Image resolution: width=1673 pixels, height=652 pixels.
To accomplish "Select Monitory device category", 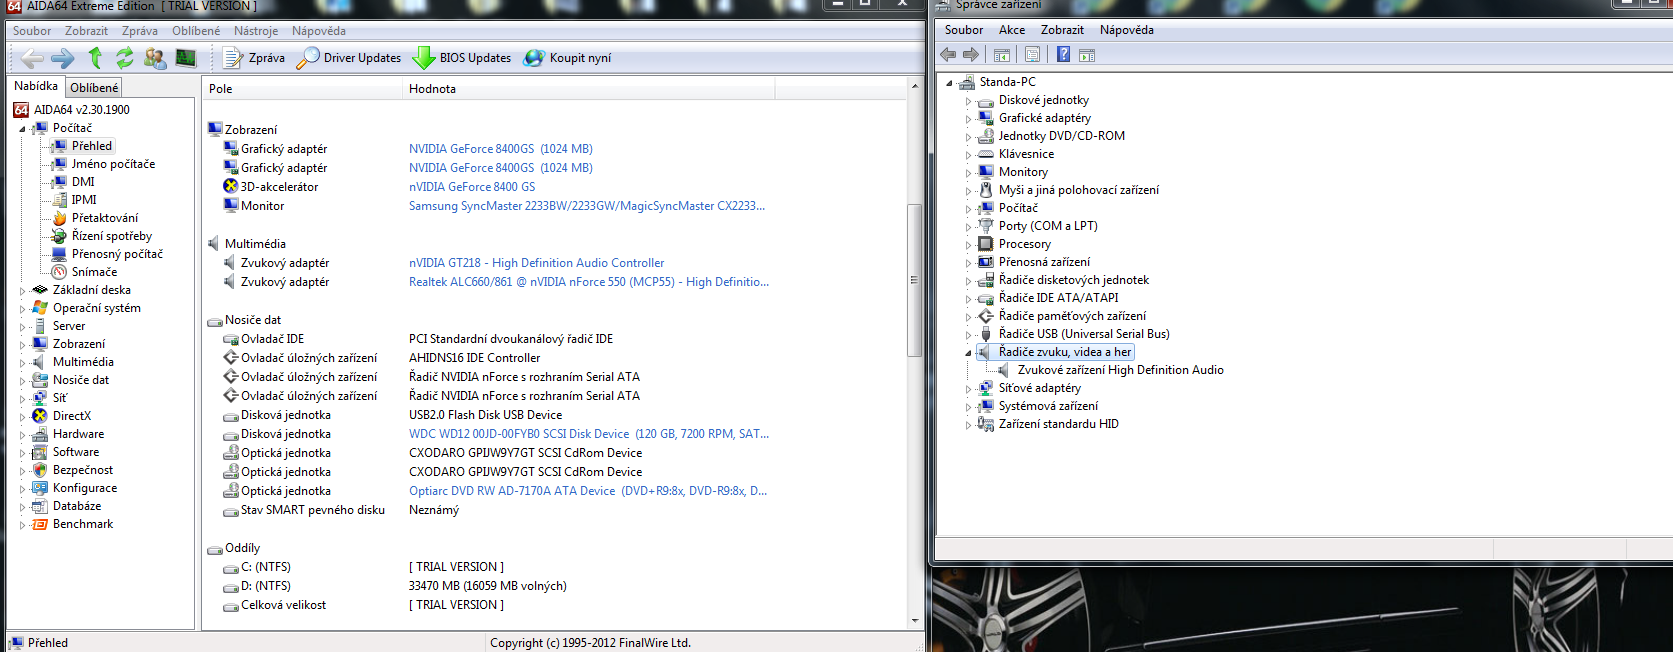I will 1023,172.
